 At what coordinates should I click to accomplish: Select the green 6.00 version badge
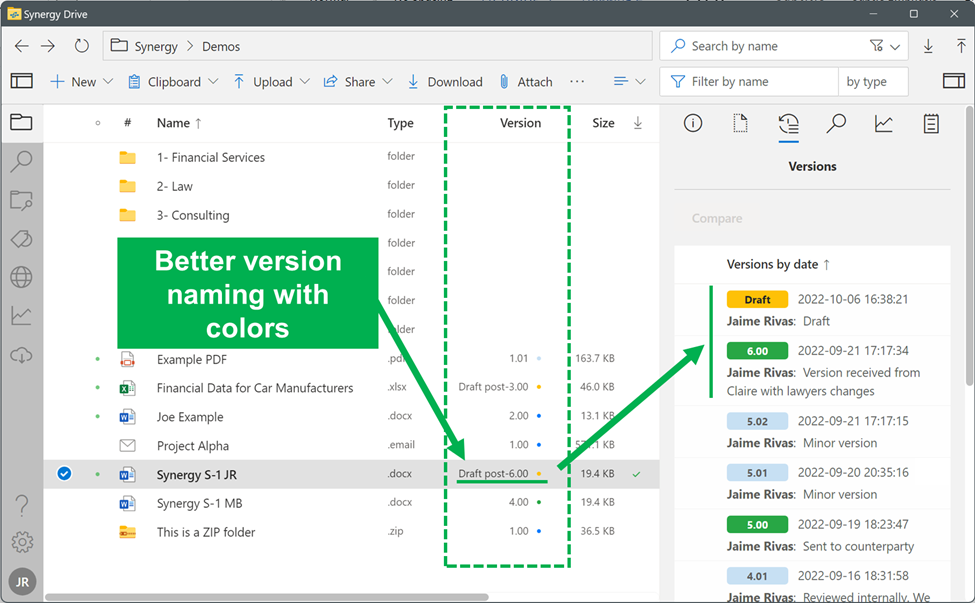pos(757,351)
